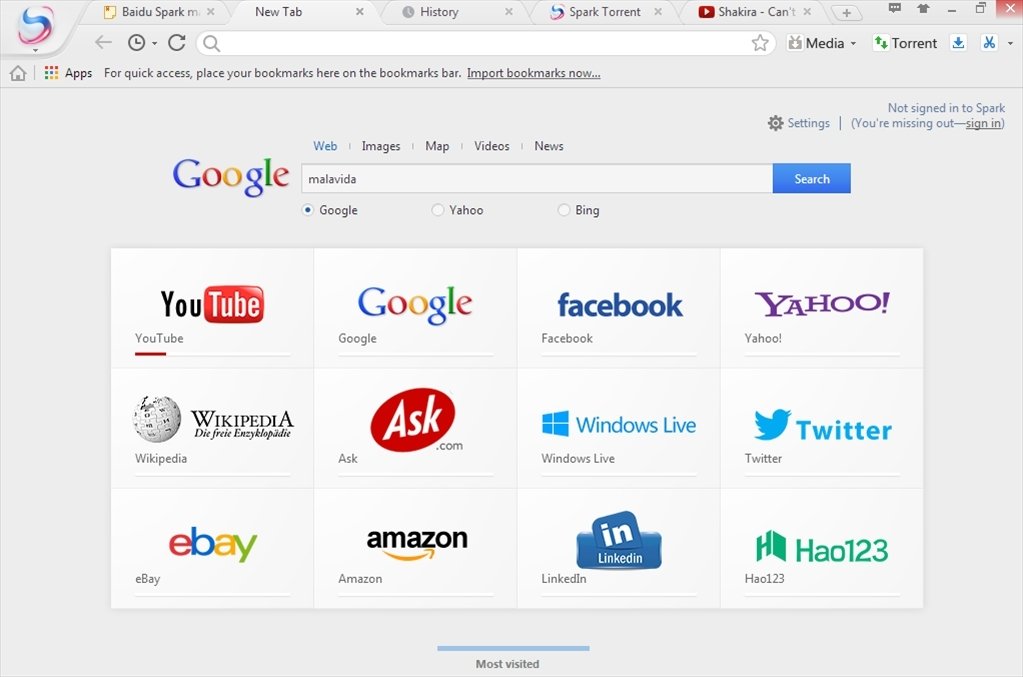
Task: Focus the empty address bar
Action: pos(484,44)
